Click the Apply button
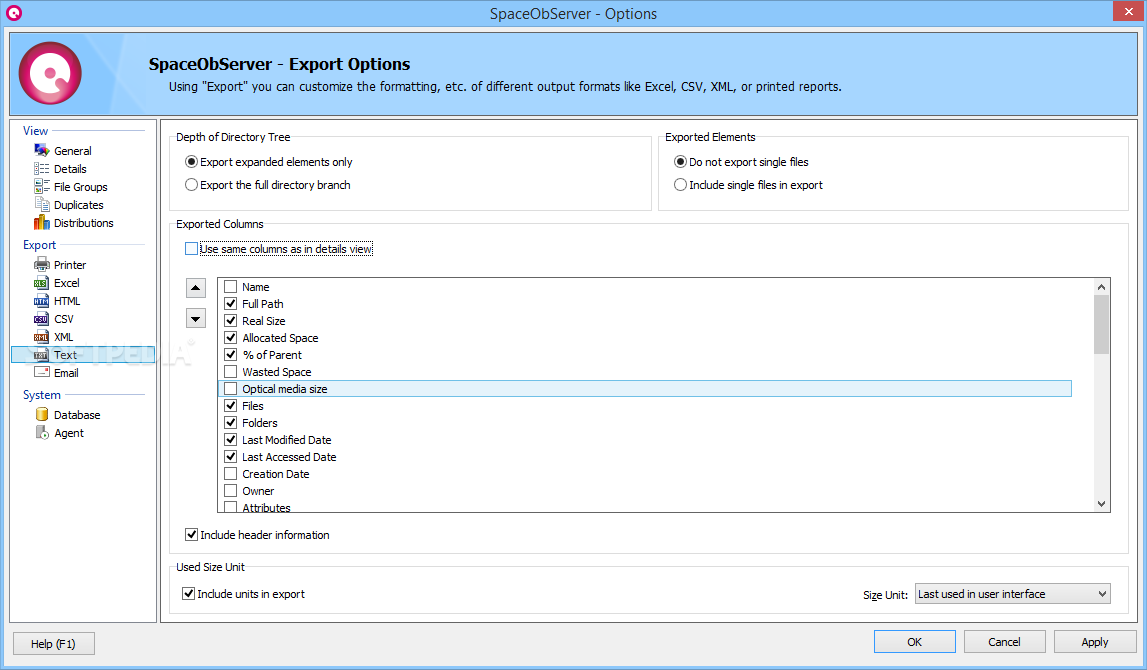 point(1095,641)
